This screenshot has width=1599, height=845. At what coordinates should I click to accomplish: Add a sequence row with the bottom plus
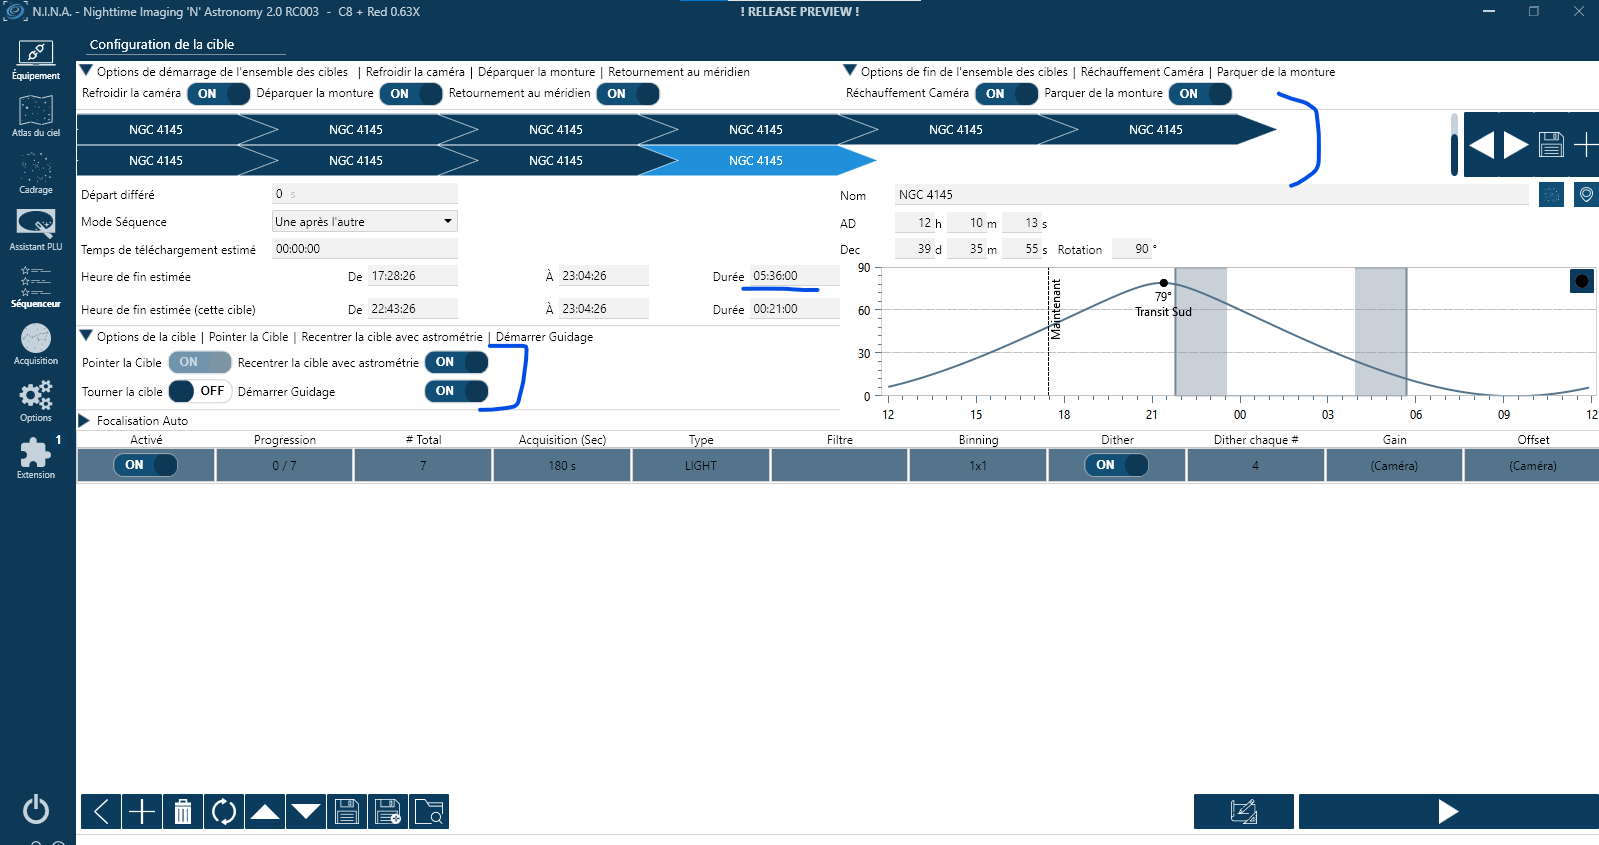[142, 812]
